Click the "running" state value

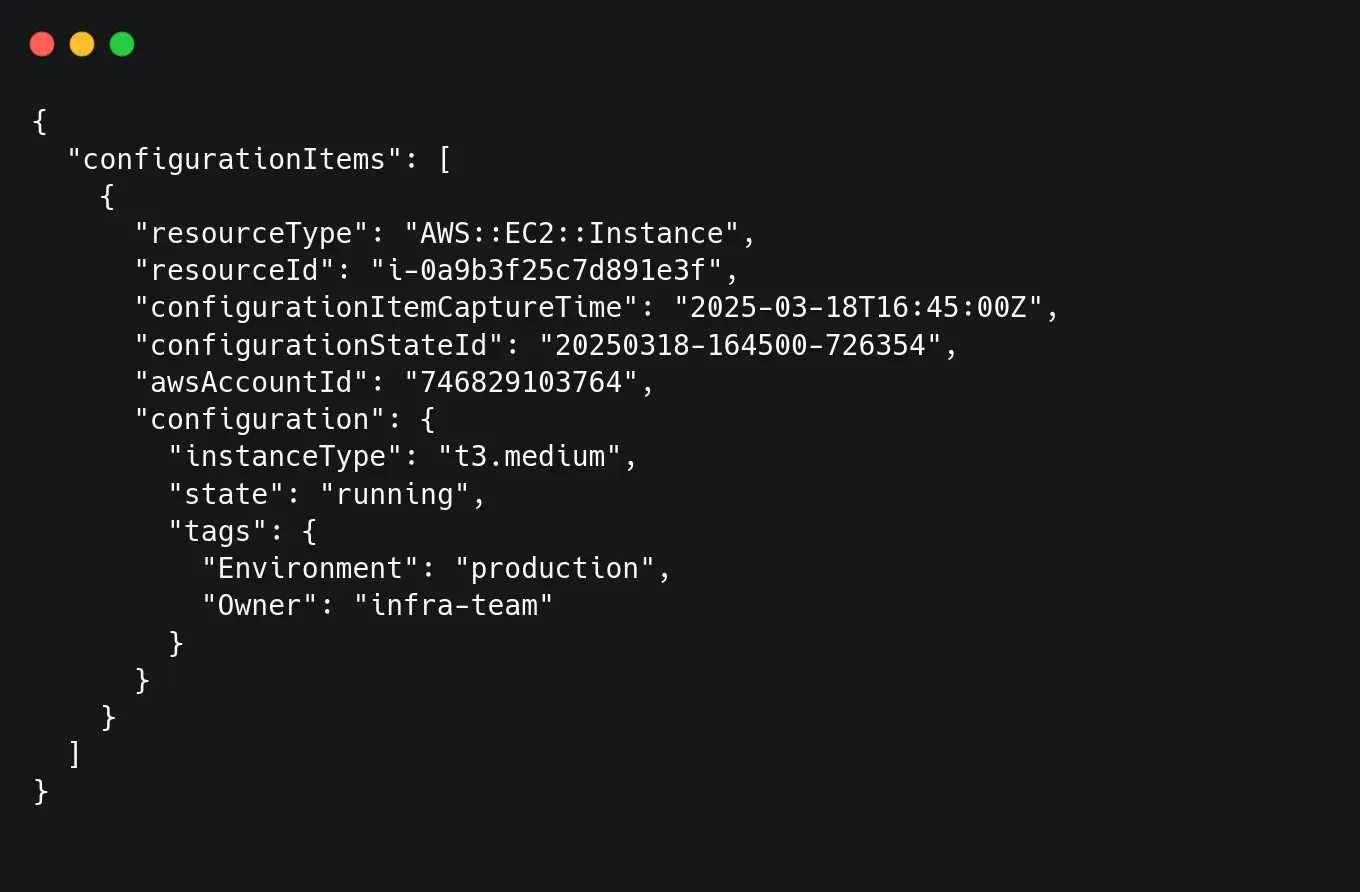point(395,494)
